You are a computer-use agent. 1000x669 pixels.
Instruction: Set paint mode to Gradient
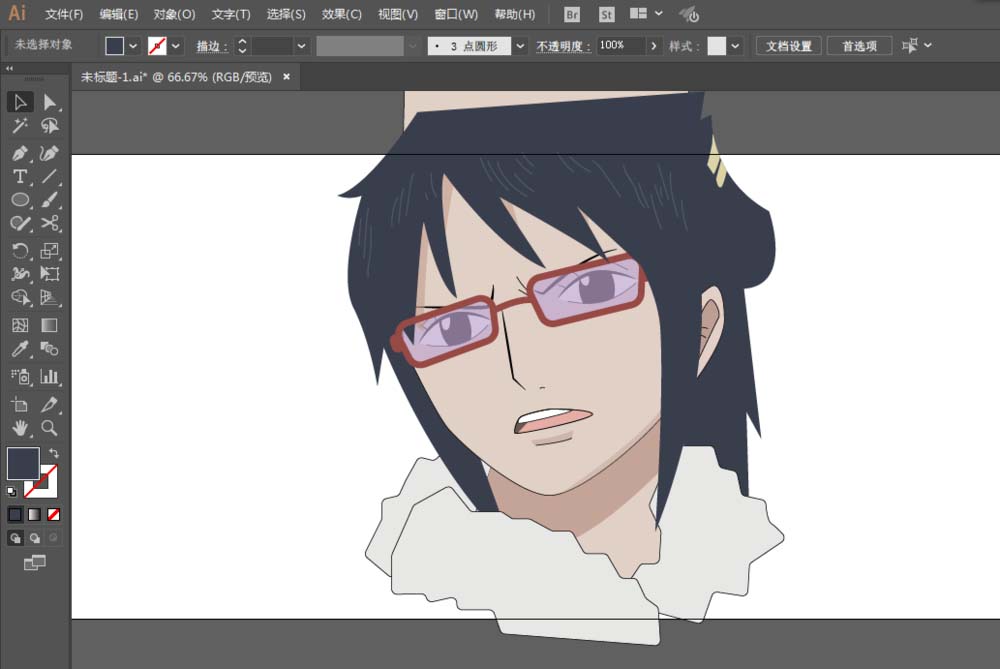point(34,514)
